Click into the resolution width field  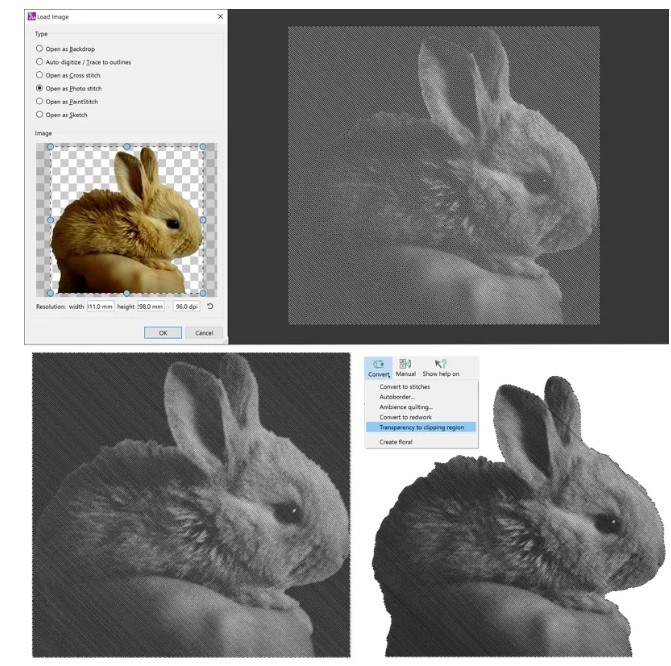(x=100, y=306)
